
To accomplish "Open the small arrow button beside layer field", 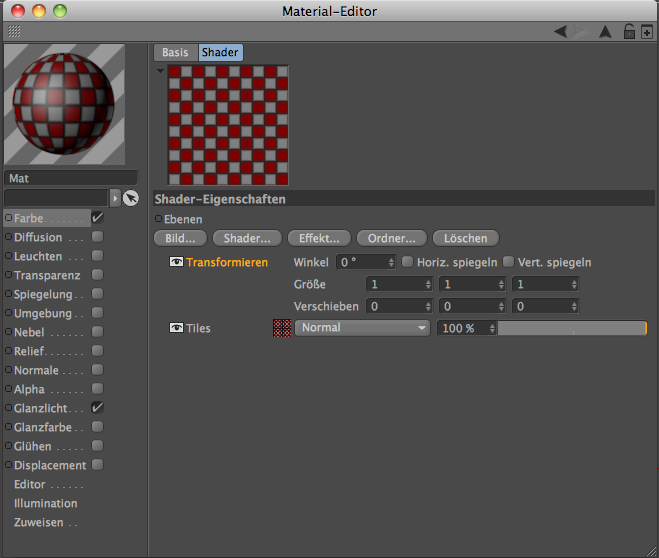I will [115, 198].
